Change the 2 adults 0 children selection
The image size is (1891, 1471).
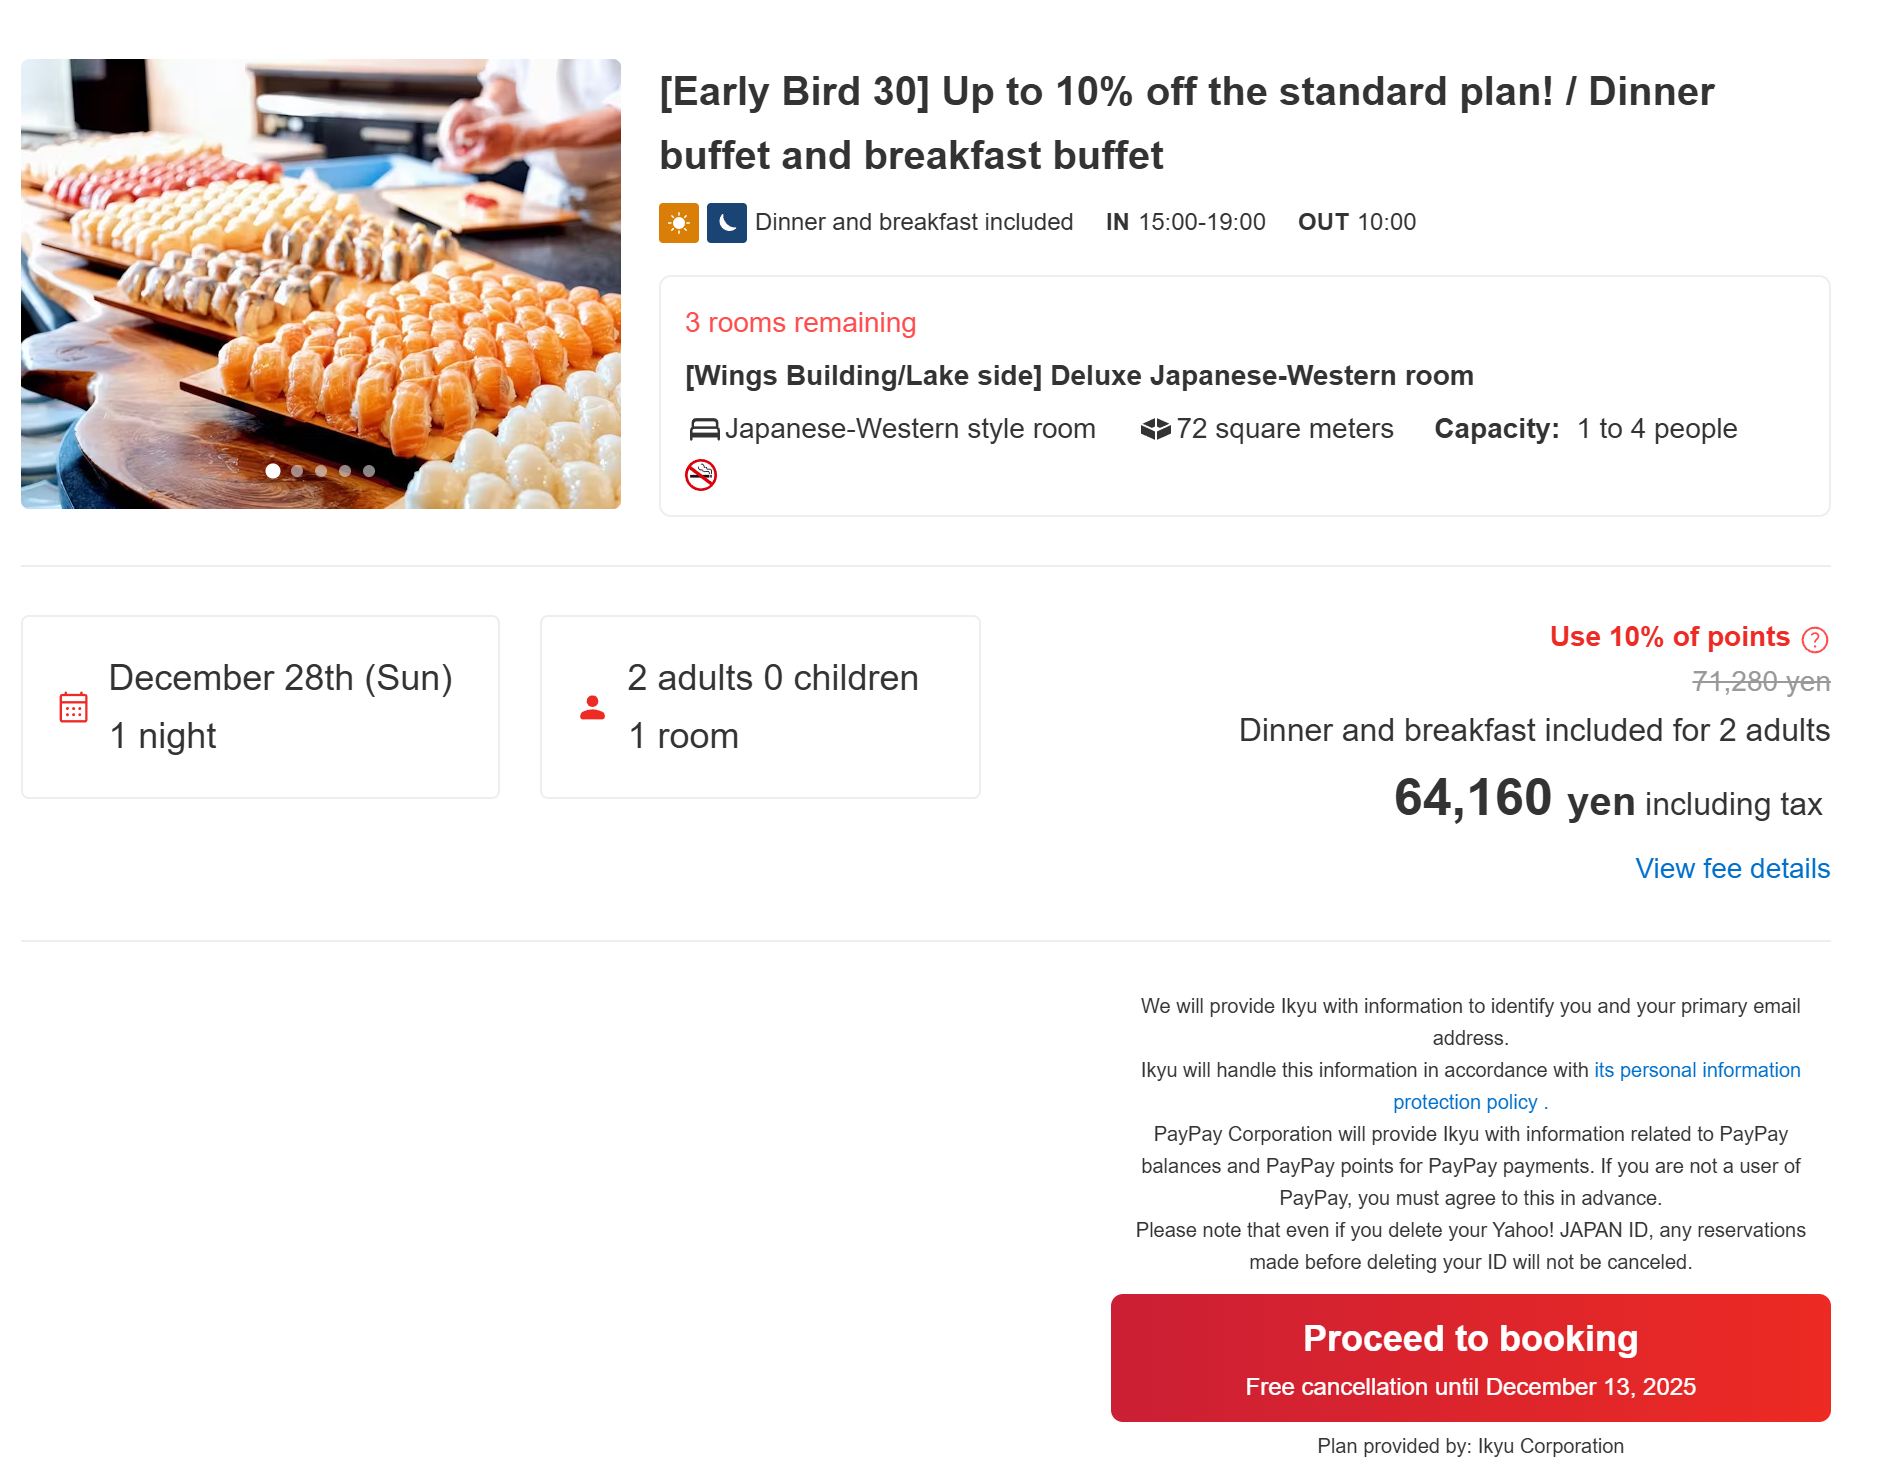click(760, 707)
